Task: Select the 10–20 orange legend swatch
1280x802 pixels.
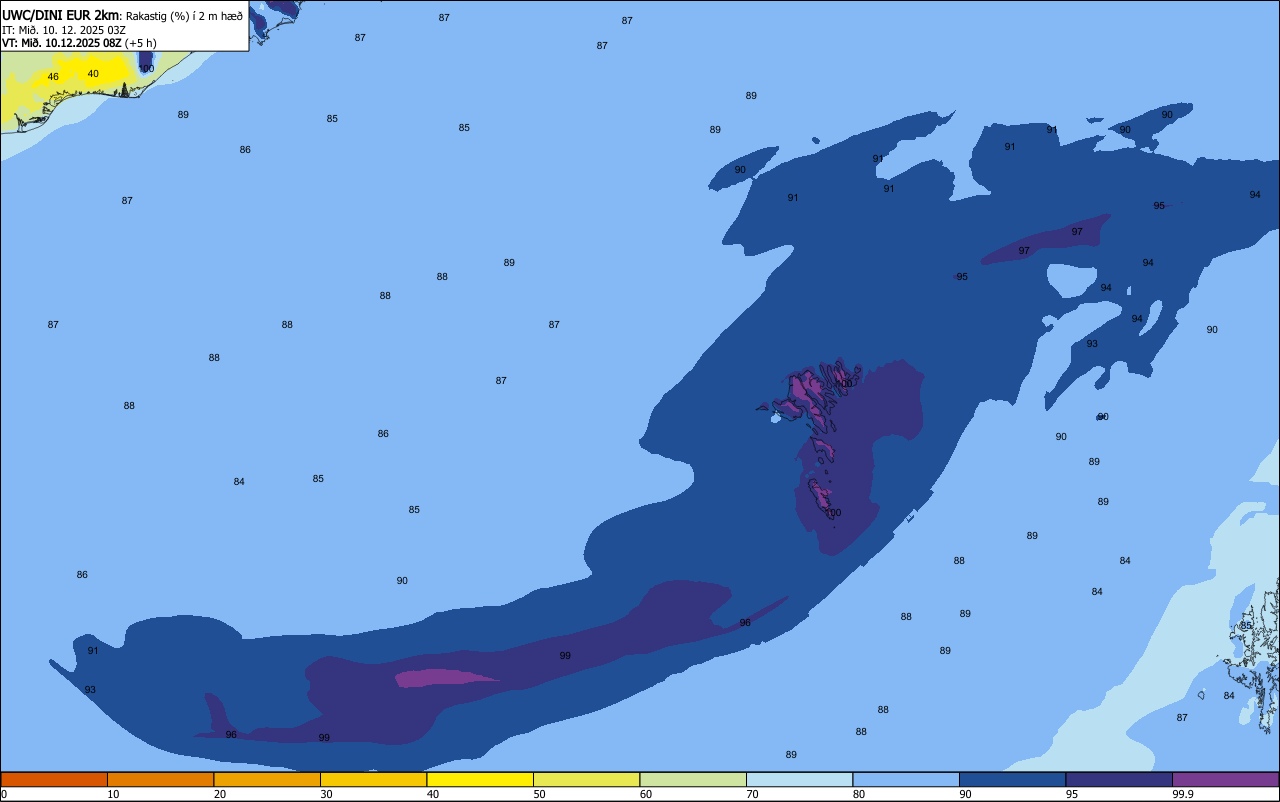Action: pos(160,779)
